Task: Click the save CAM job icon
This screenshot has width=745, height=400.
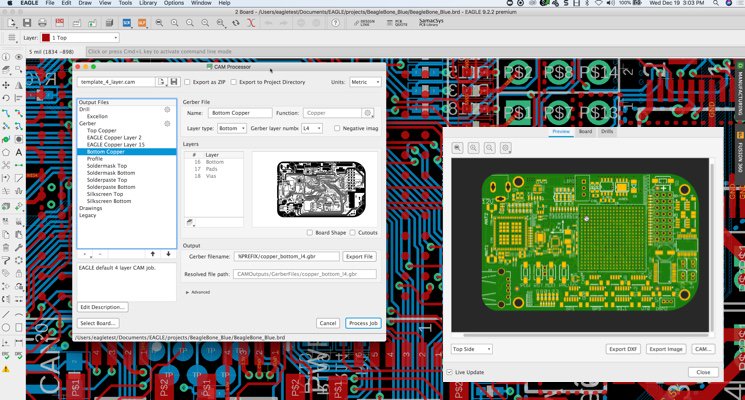Action: (x=174, y=82)
